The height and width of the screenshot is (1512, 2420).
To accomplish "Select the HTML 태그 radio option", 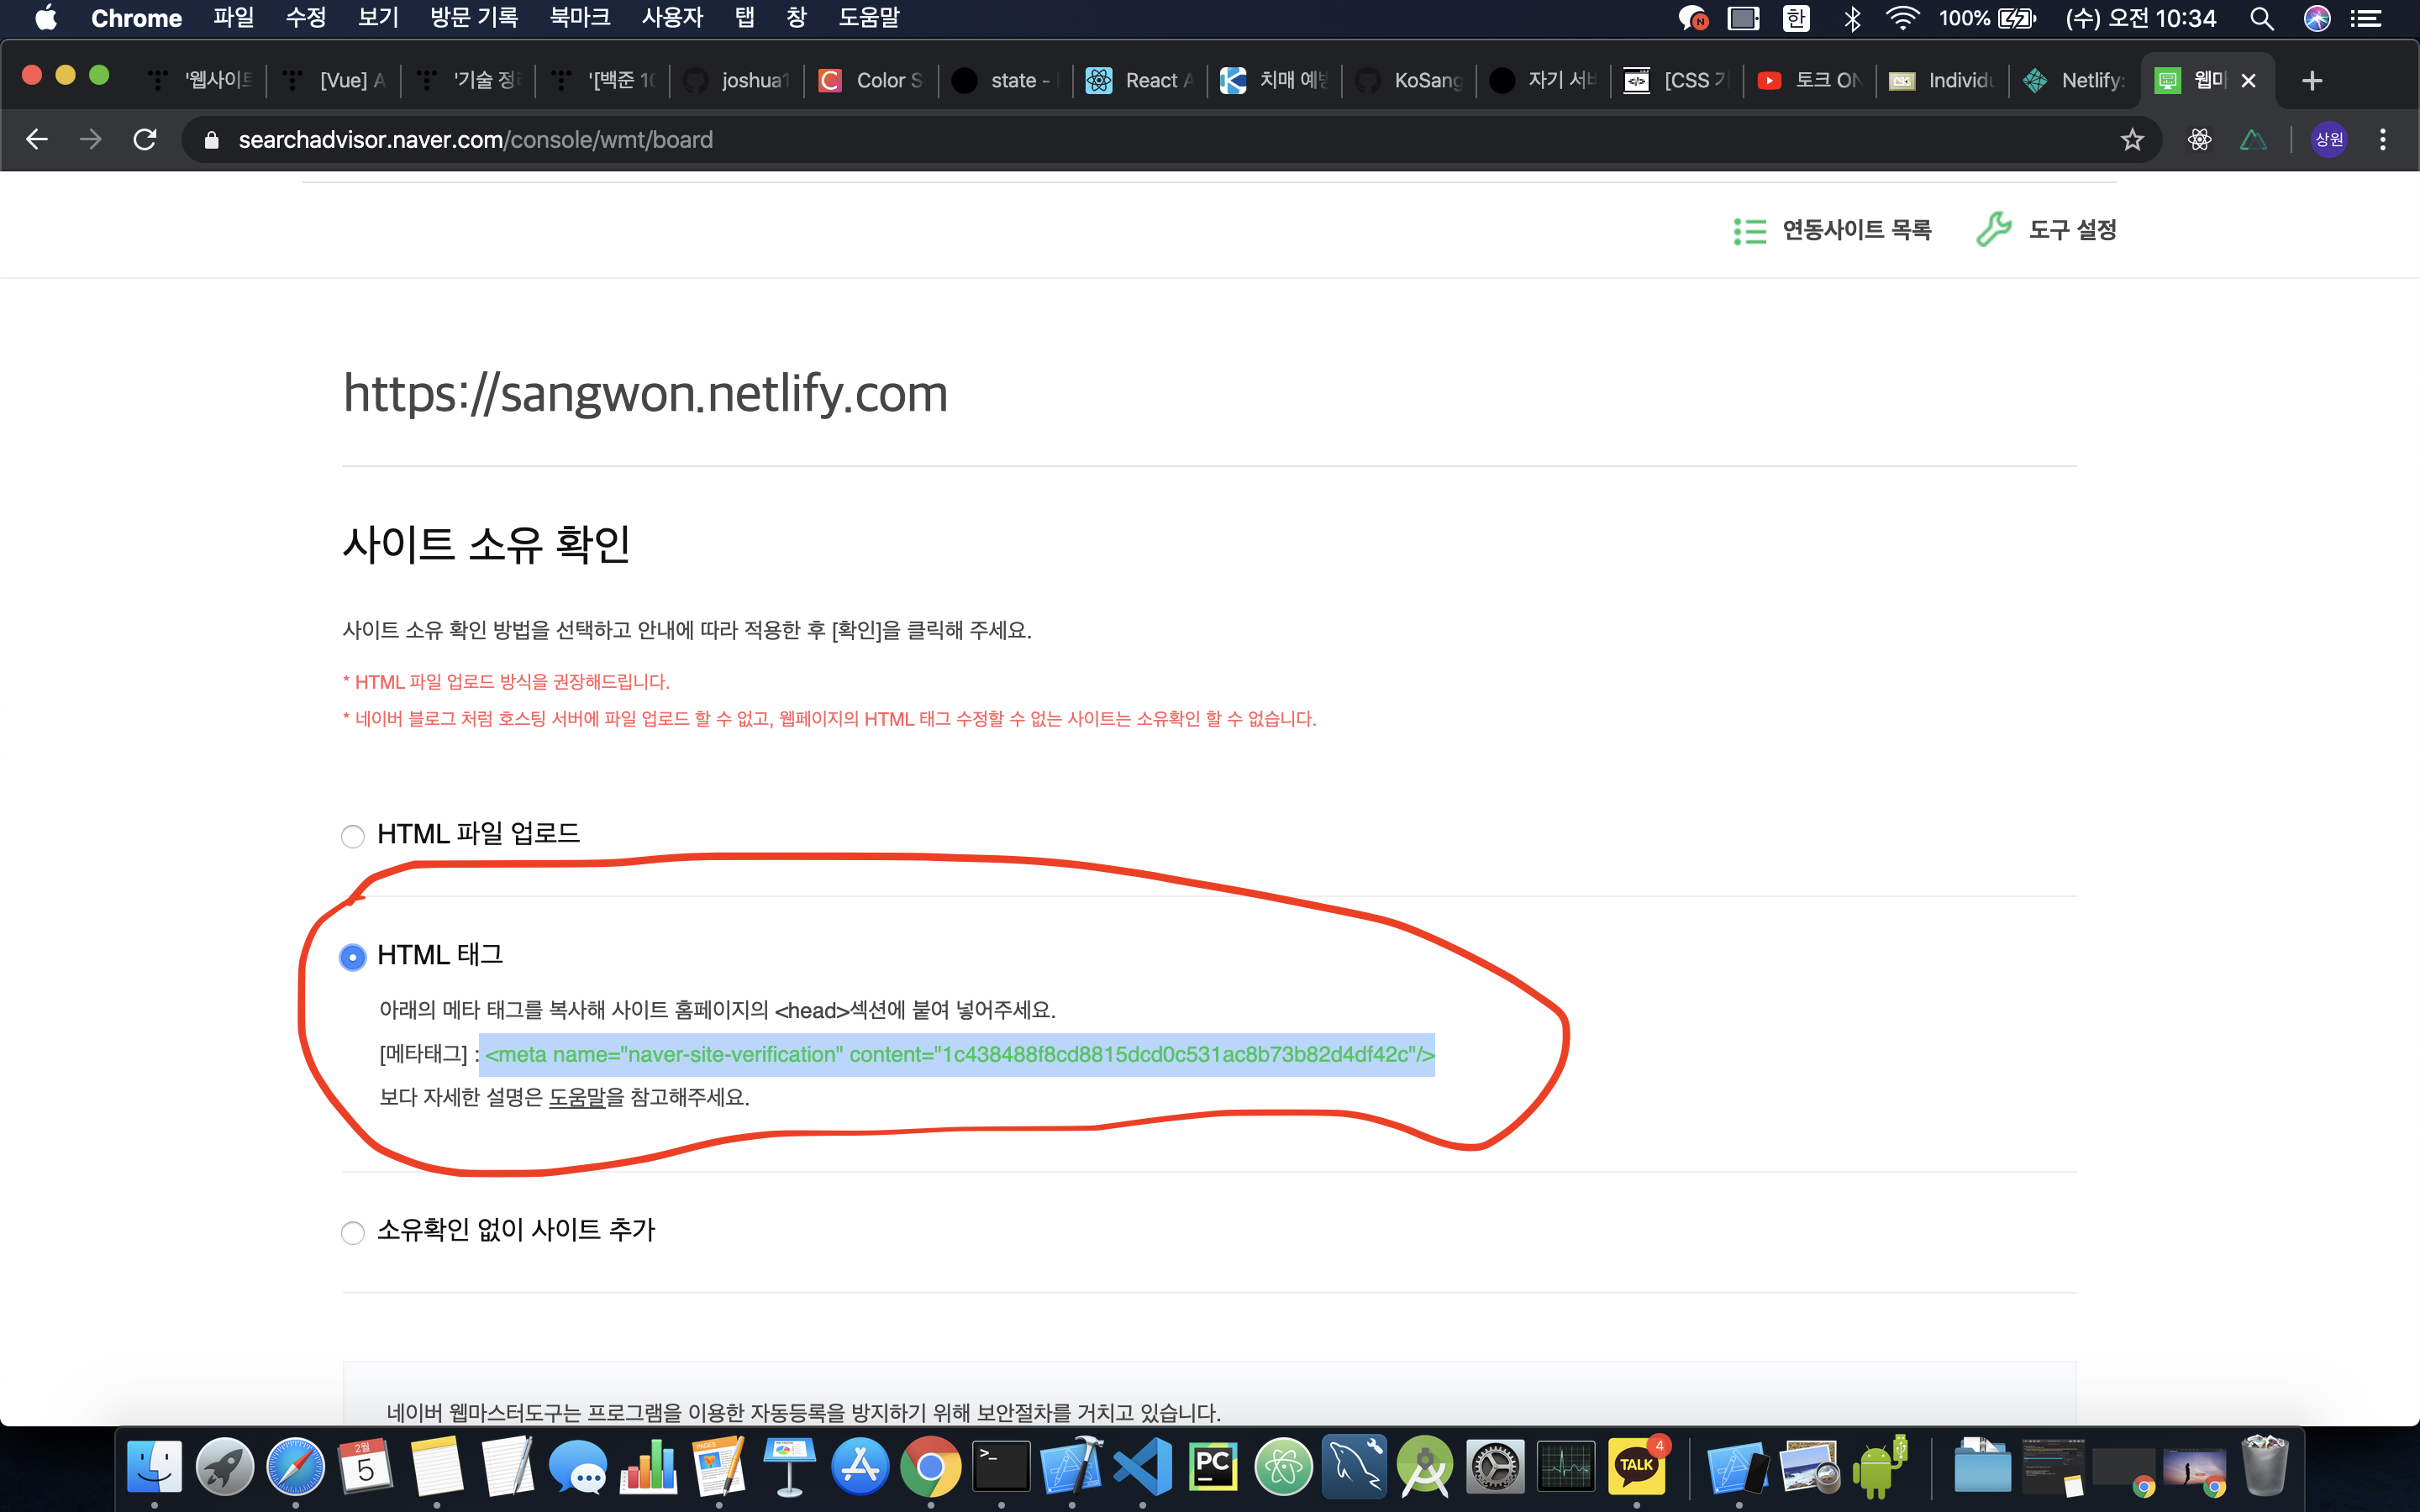I will [x=352, y=957].
